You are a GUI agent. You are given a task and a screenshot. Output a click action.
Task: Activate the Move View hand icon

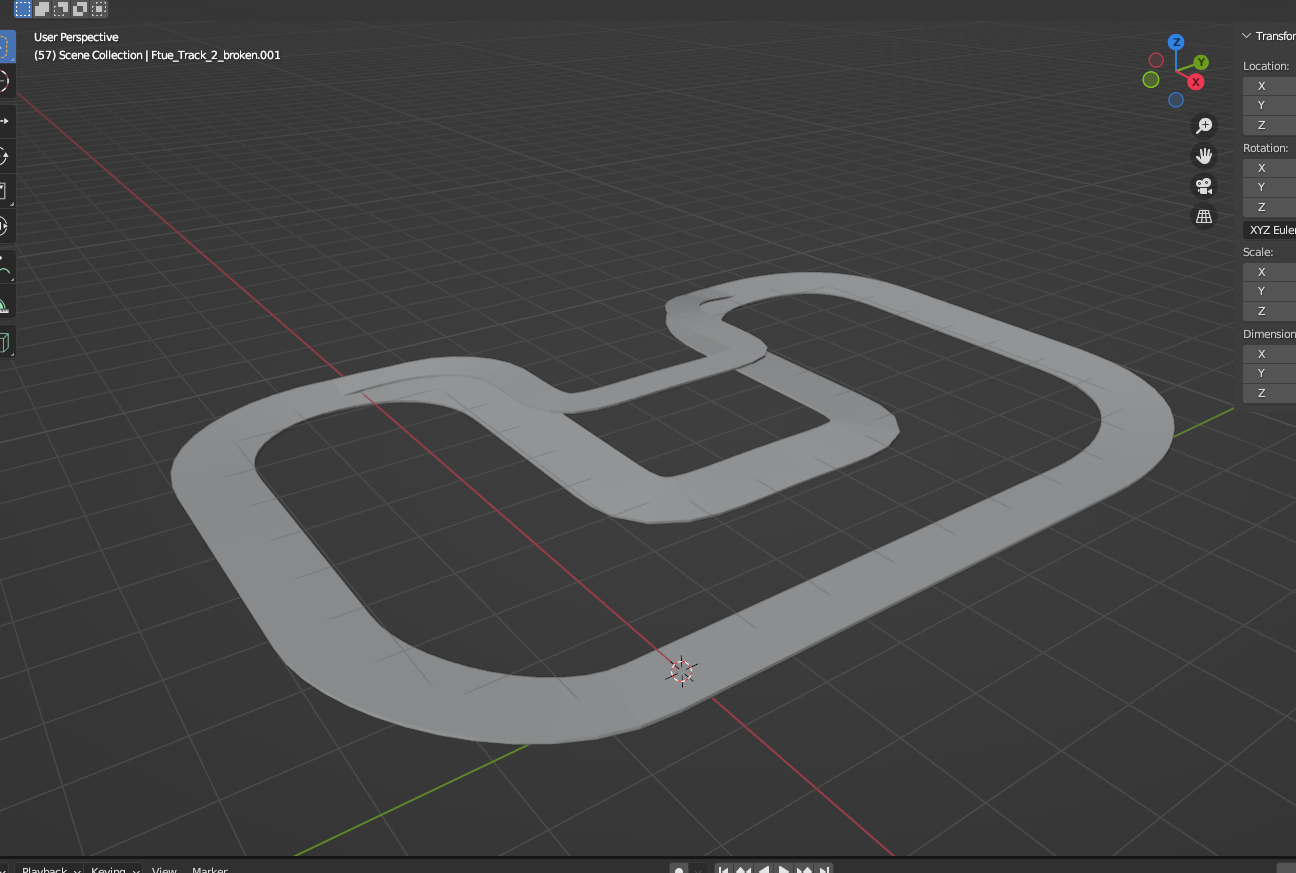[x=1204, y=155]
